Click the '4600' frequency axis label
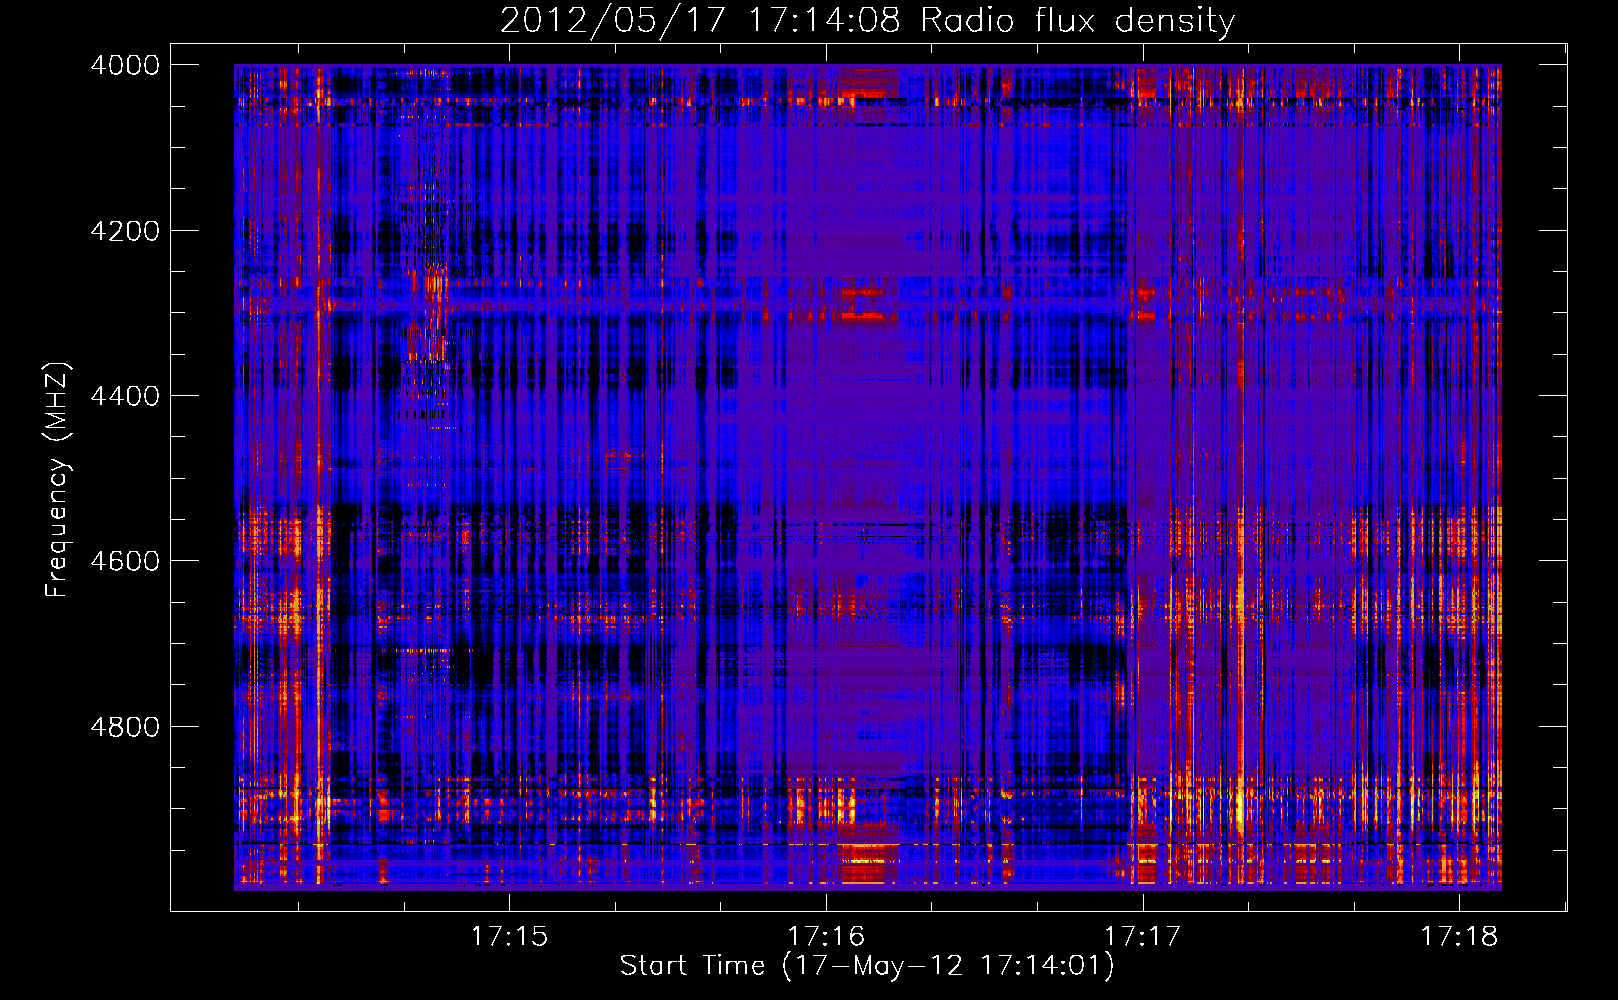 click(125, 561)
